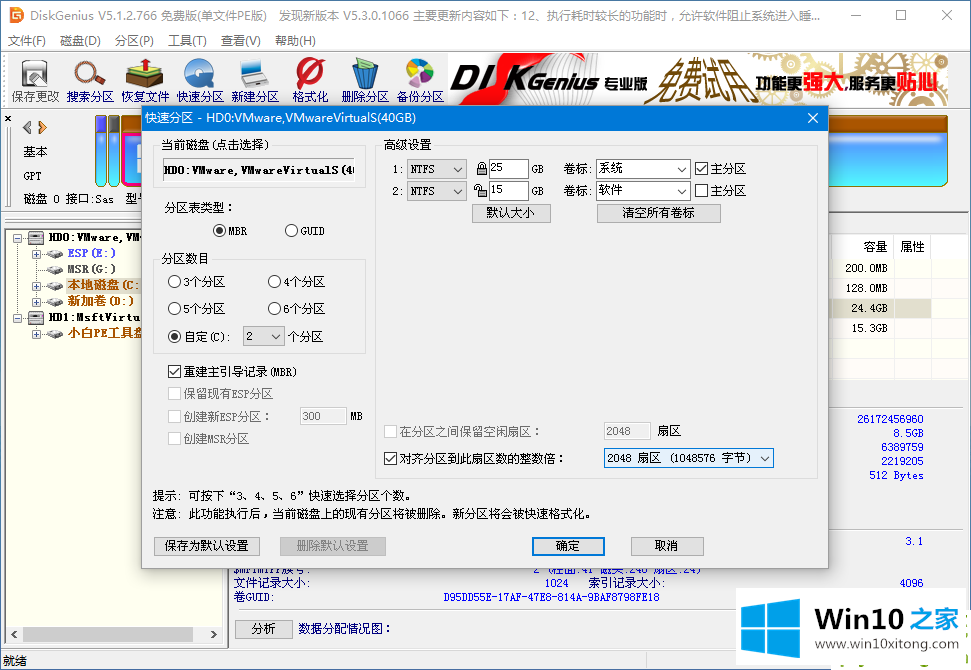Click the HD1 MsftVirtual disk icon in tree
971x670 pixels.
pyautogui.click(x=36, y=318)
